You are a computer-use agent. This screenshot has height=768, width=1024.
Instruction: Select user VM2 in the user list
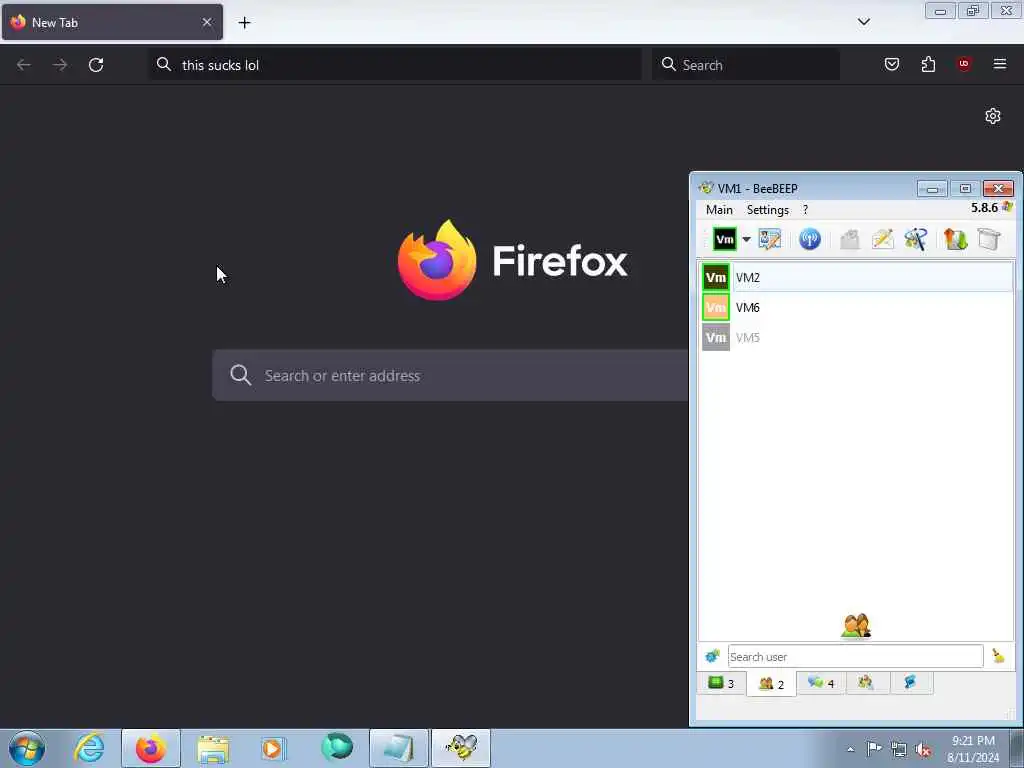coord(857,278)
